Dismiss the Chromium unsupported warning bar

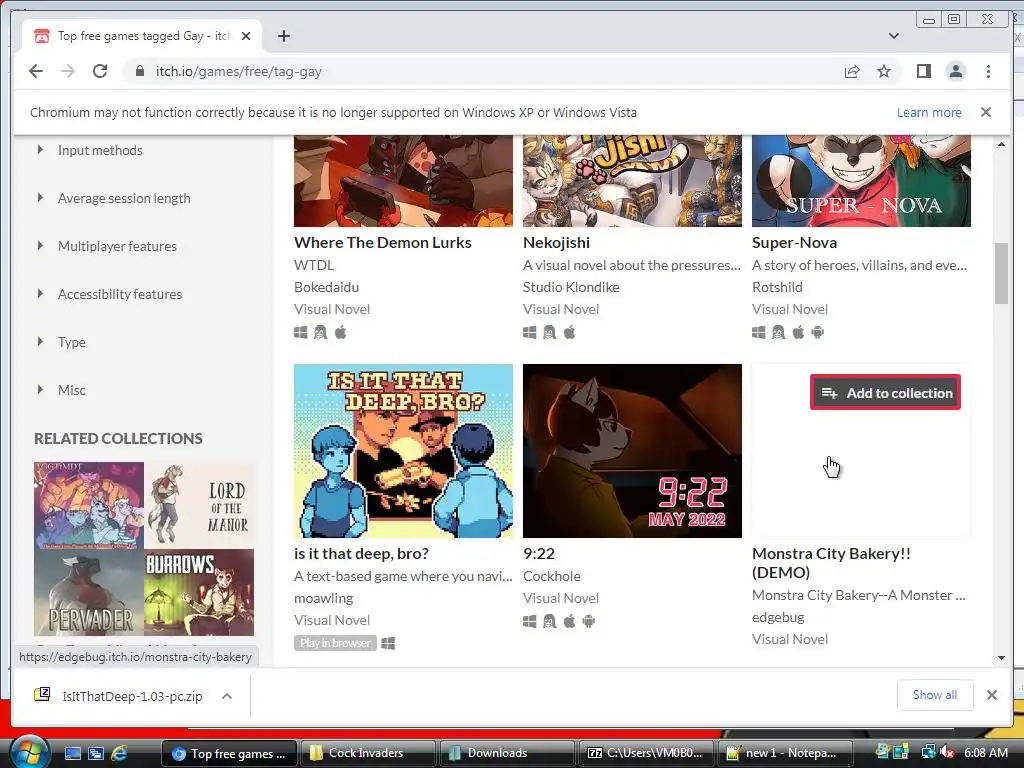[985, 112]
